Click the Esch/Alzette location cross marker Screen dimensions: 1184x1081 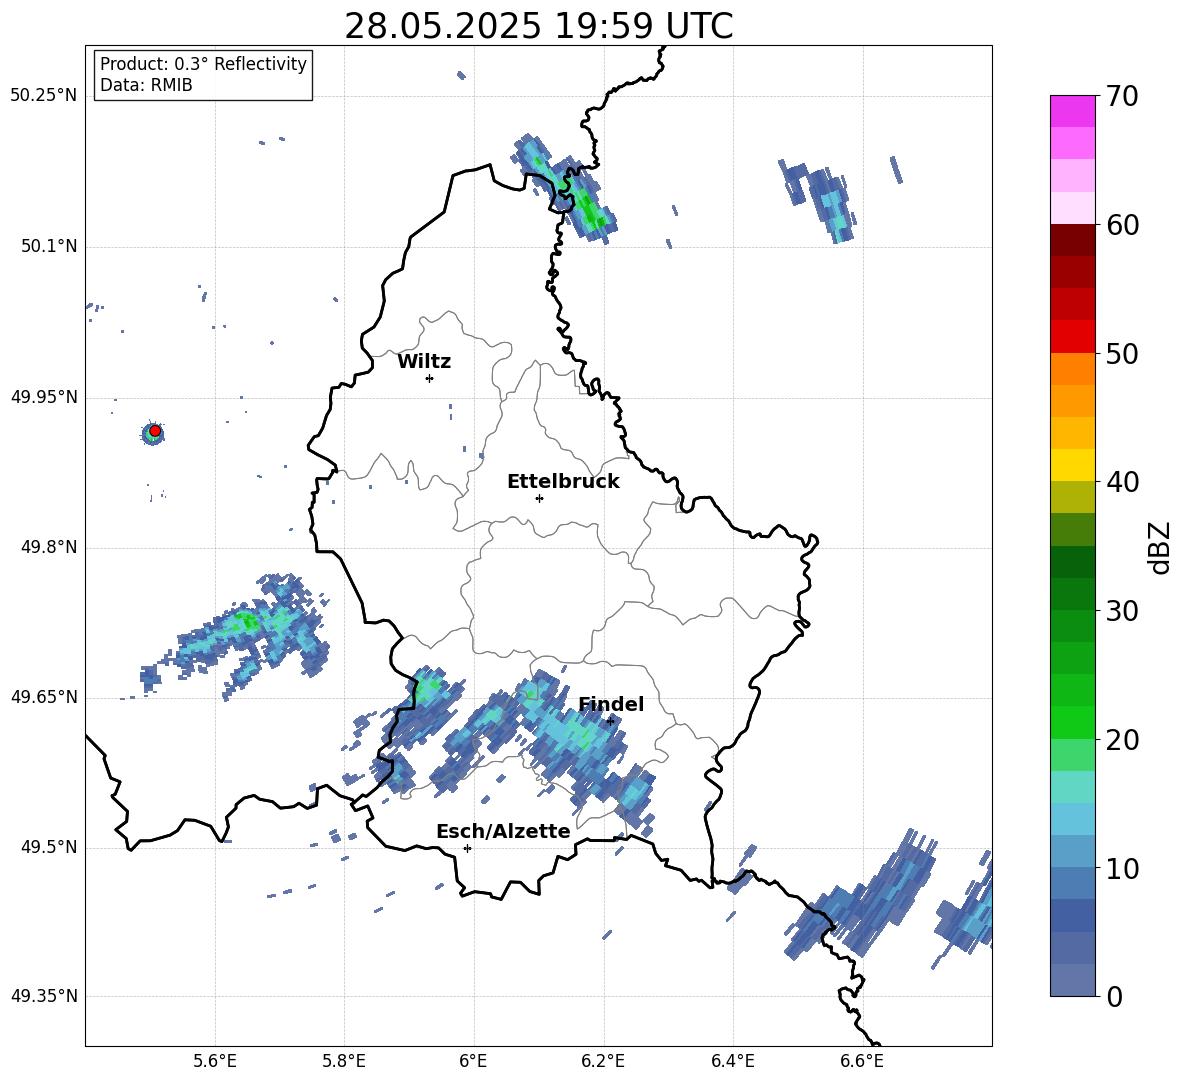point(467,848)
